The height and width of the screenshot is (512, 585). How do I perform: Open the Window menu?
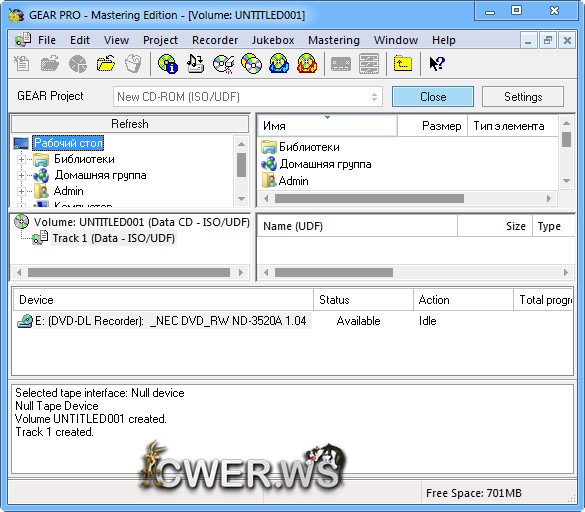396,40
